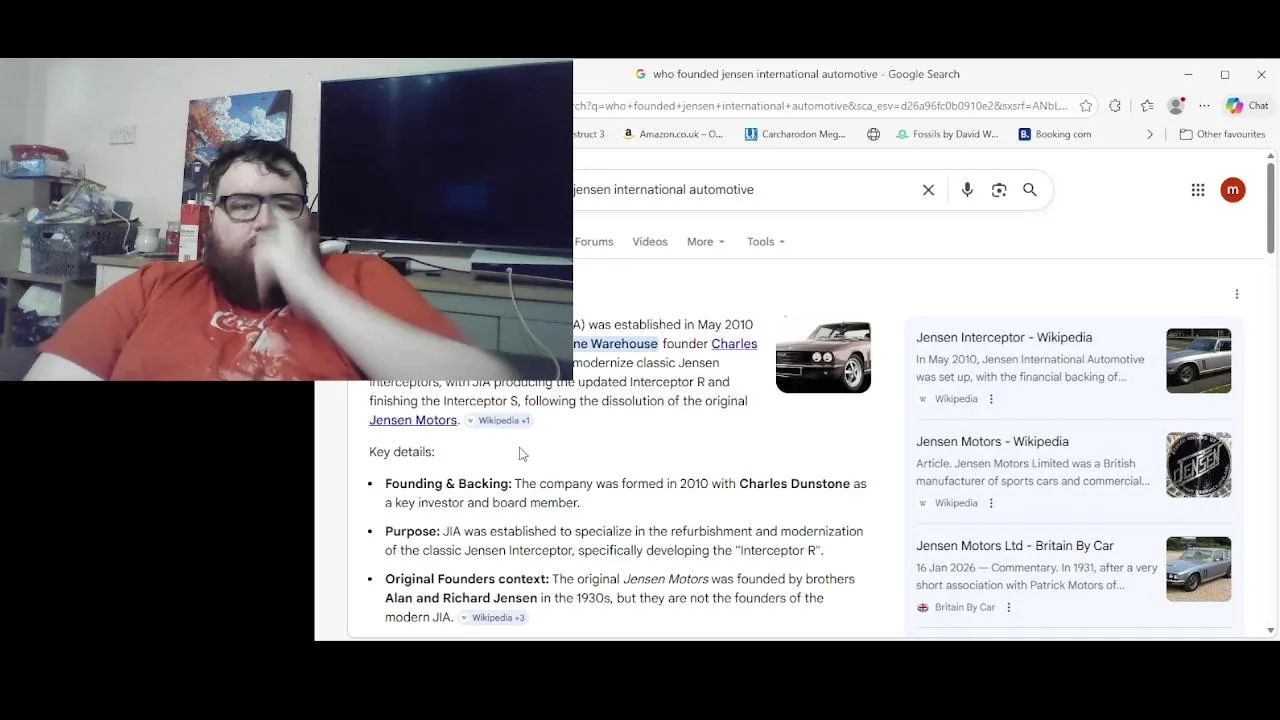
Task: Expand the 'Wikipedia +1' source chip
Action: pyautogui.click(x=498, y=421)
